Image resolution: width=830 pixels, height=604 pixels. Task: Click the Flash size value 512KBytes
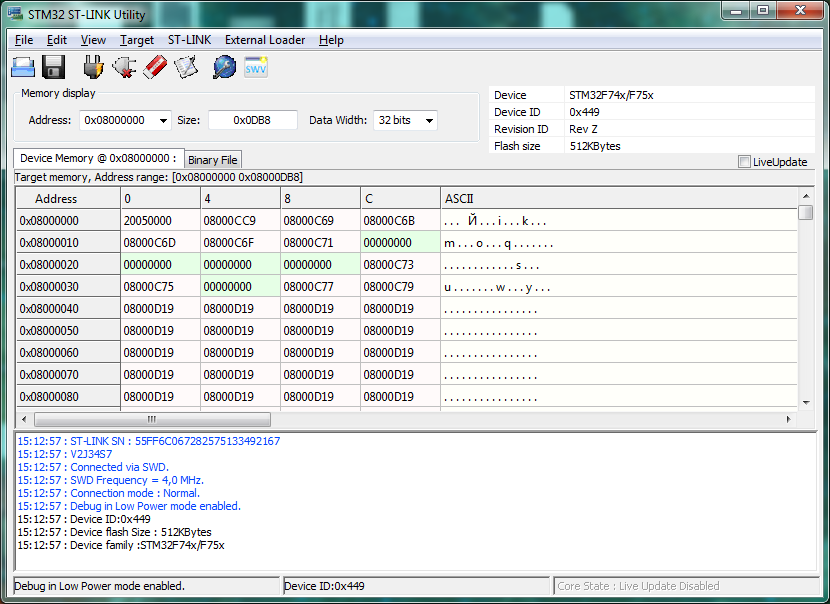click(594, 146)
